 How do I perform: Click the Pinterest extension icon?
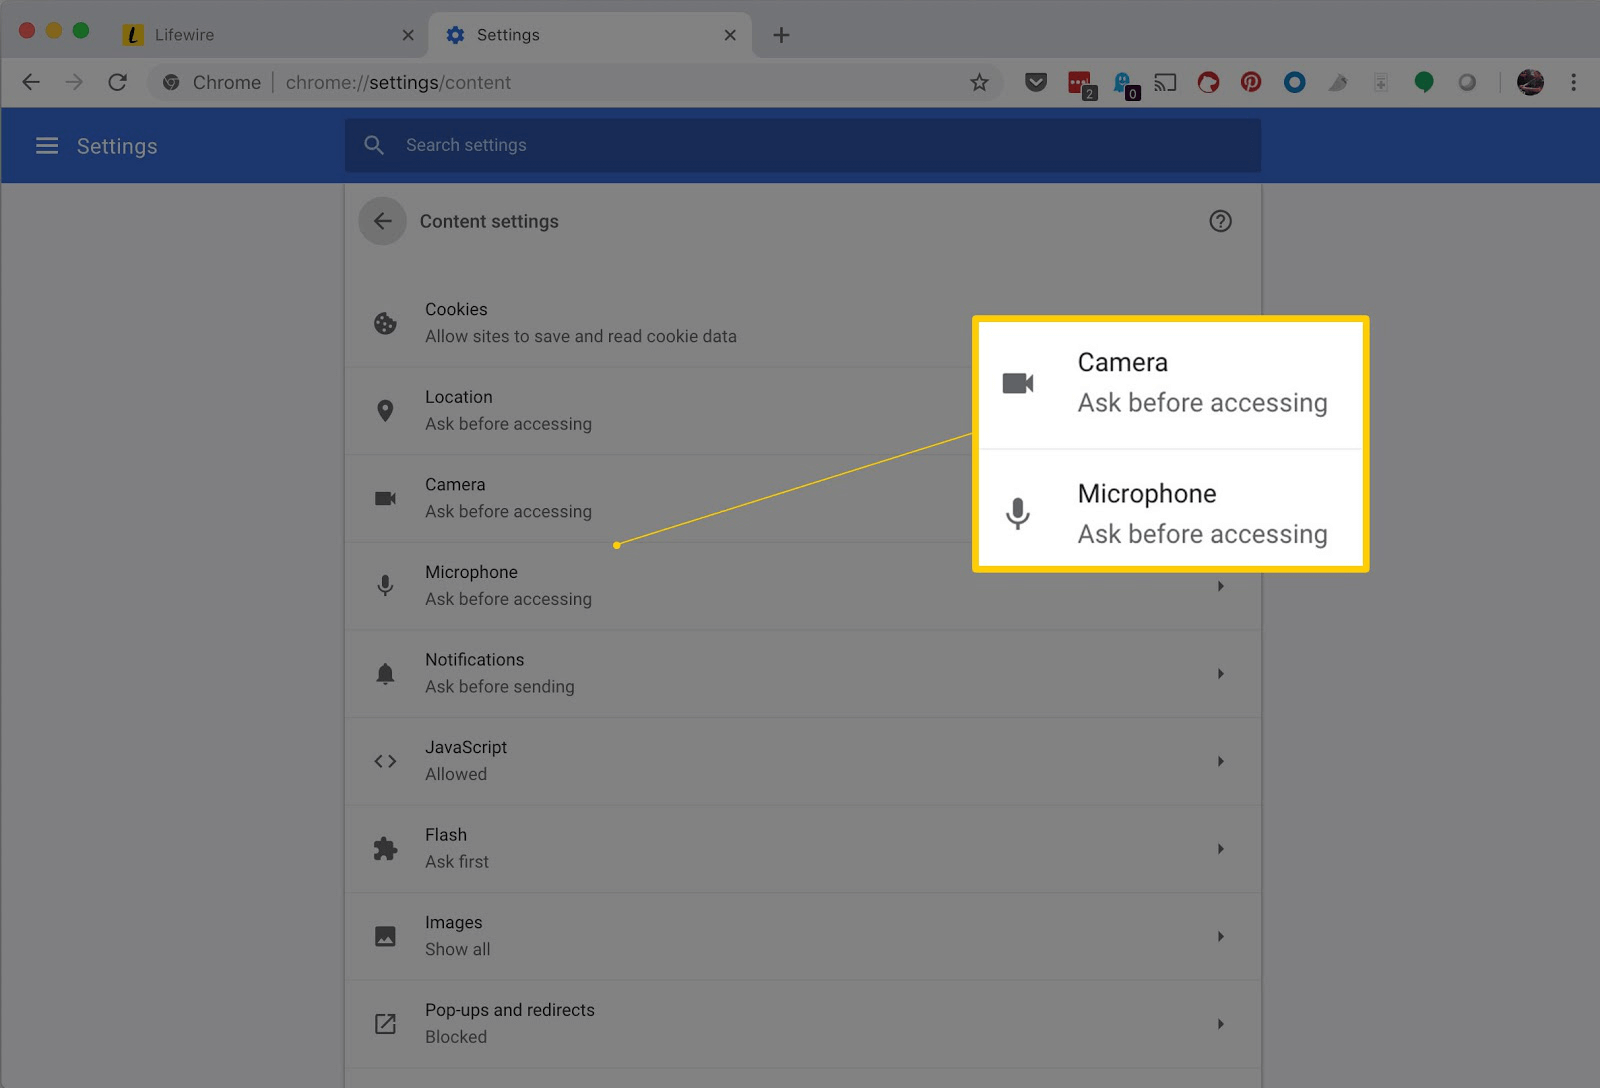(x=1251, y=83)
